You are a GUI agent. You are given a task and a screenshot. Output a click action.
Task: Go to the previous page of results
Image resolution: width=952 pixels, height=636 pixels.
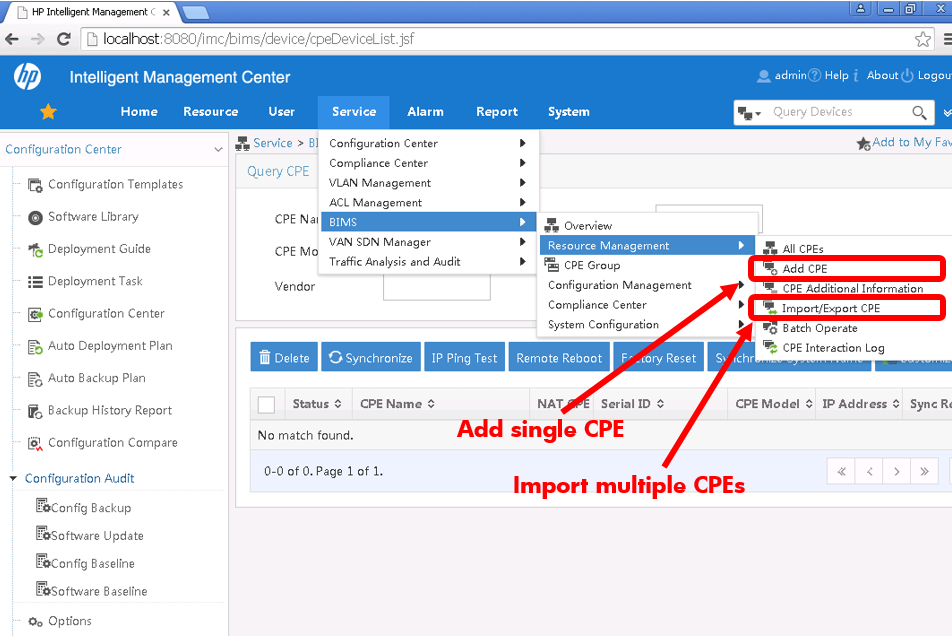pos(869,472)
